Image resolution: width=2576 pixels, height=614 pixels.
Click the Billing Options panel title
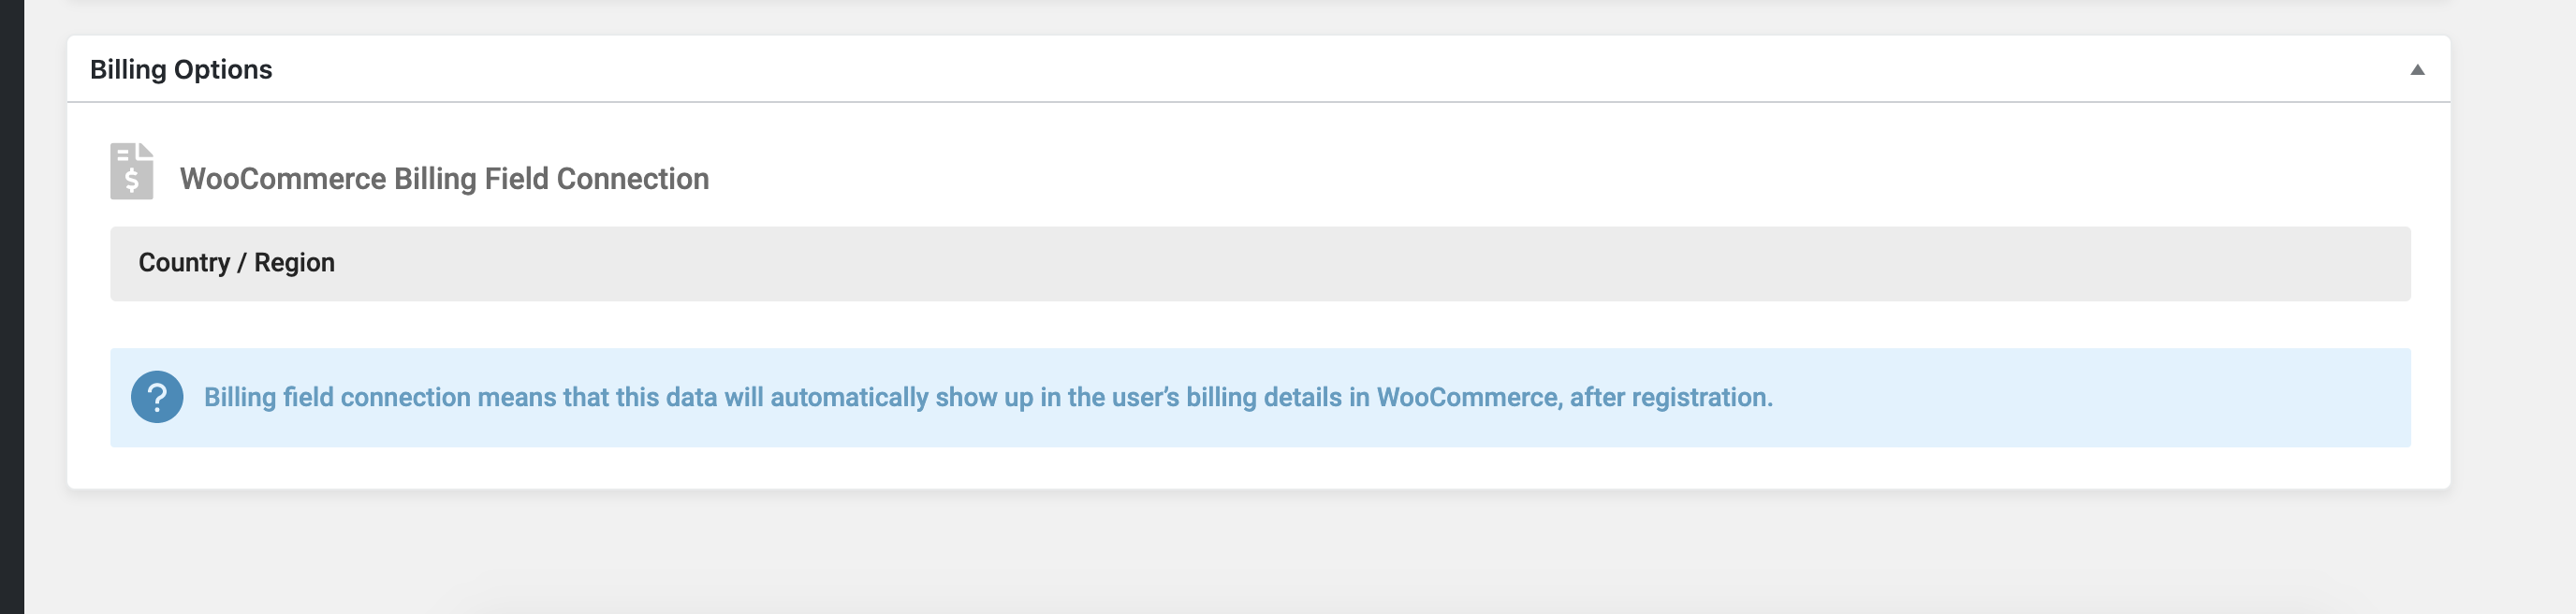point(181,70)
